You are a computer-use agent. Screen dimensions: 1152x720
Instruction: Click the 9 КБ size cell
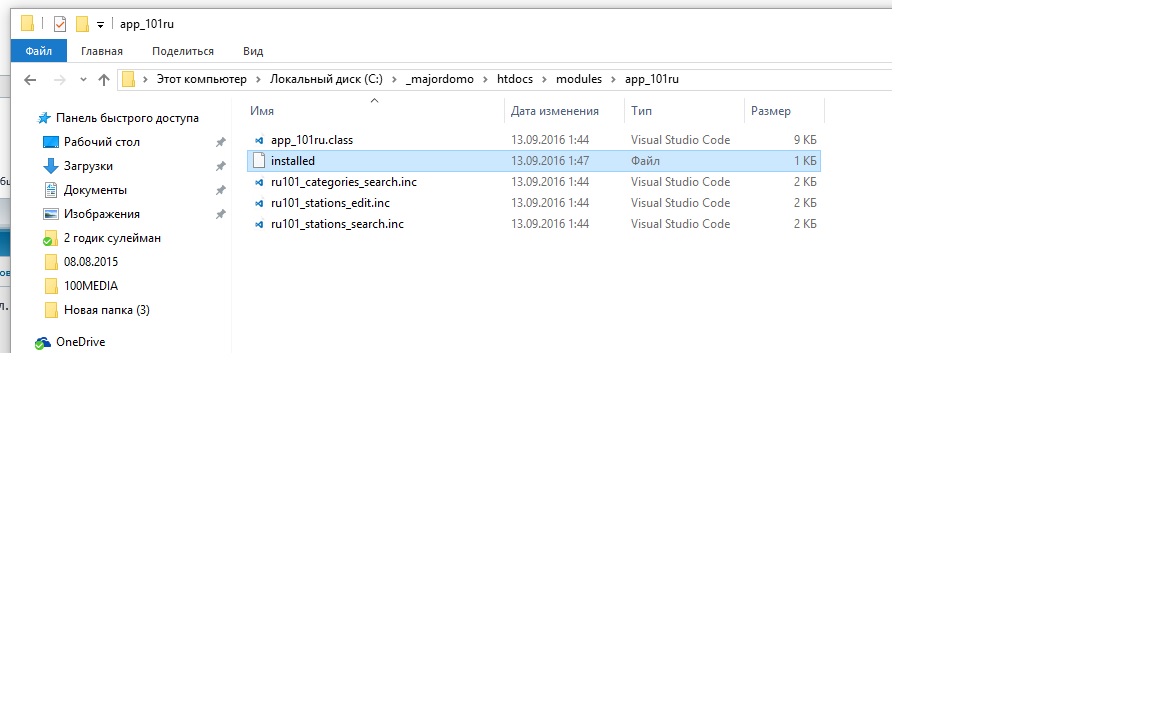(804, 140)
